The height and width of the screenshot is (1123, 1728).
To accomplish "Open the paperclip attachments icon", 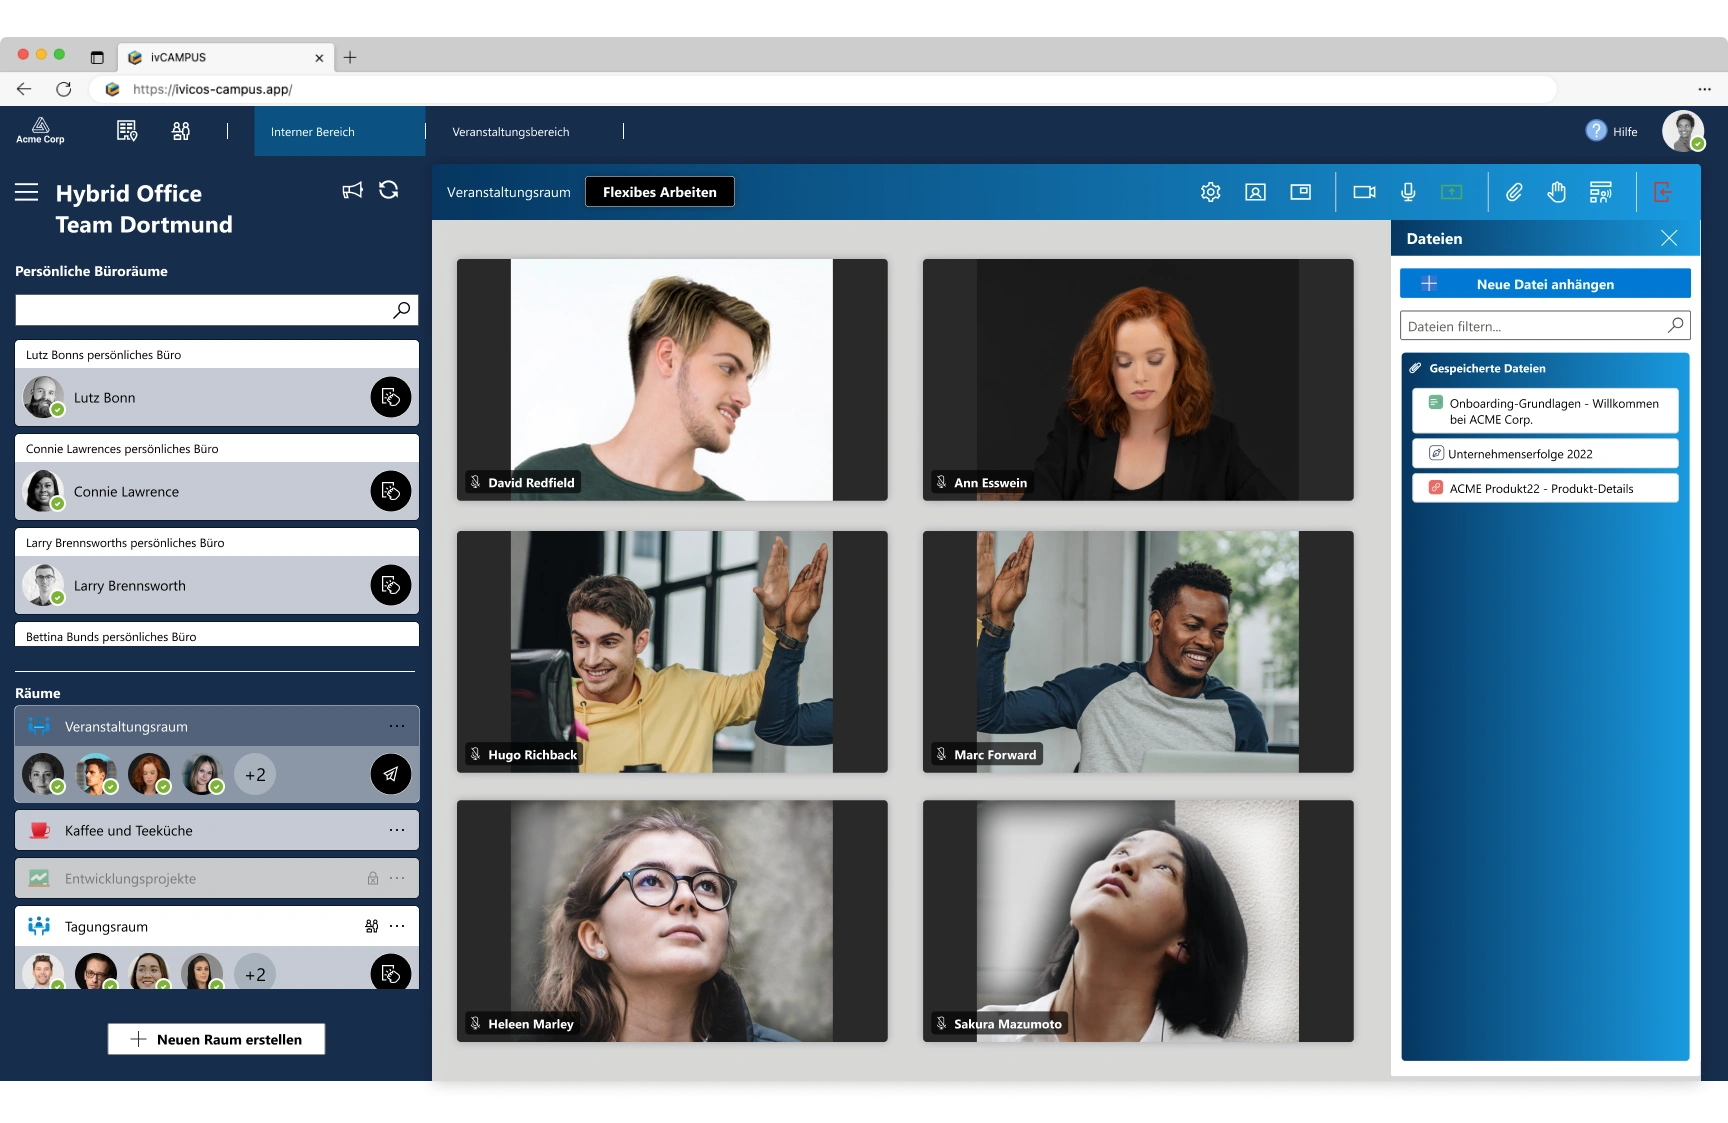I will [x=1514, y=192].
